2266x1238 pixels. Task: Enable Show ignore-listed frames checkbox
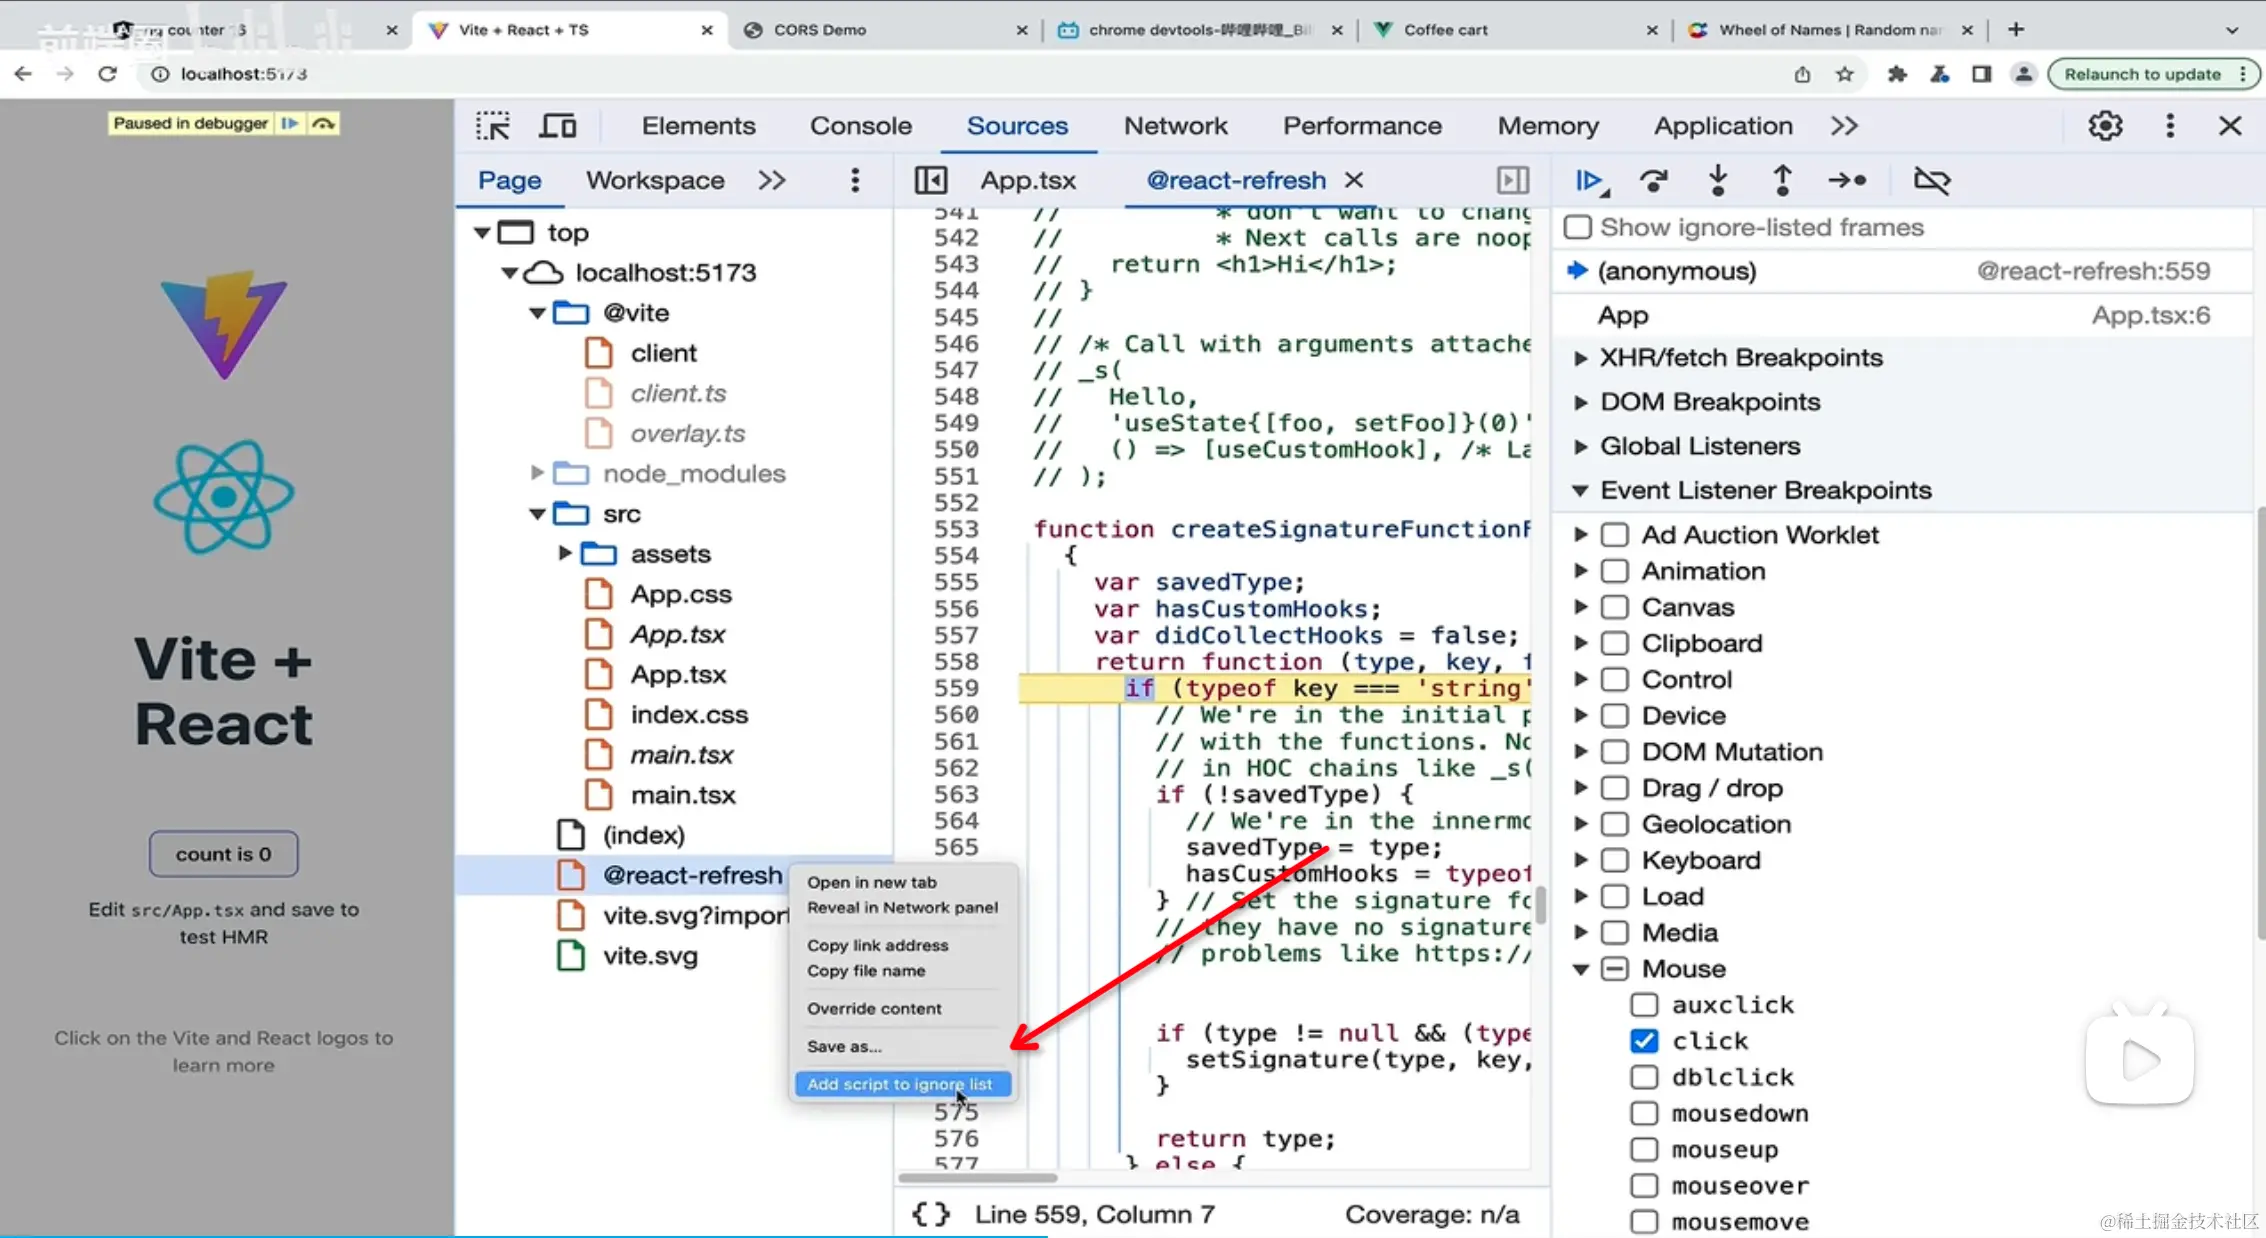tap(1578, 227)
